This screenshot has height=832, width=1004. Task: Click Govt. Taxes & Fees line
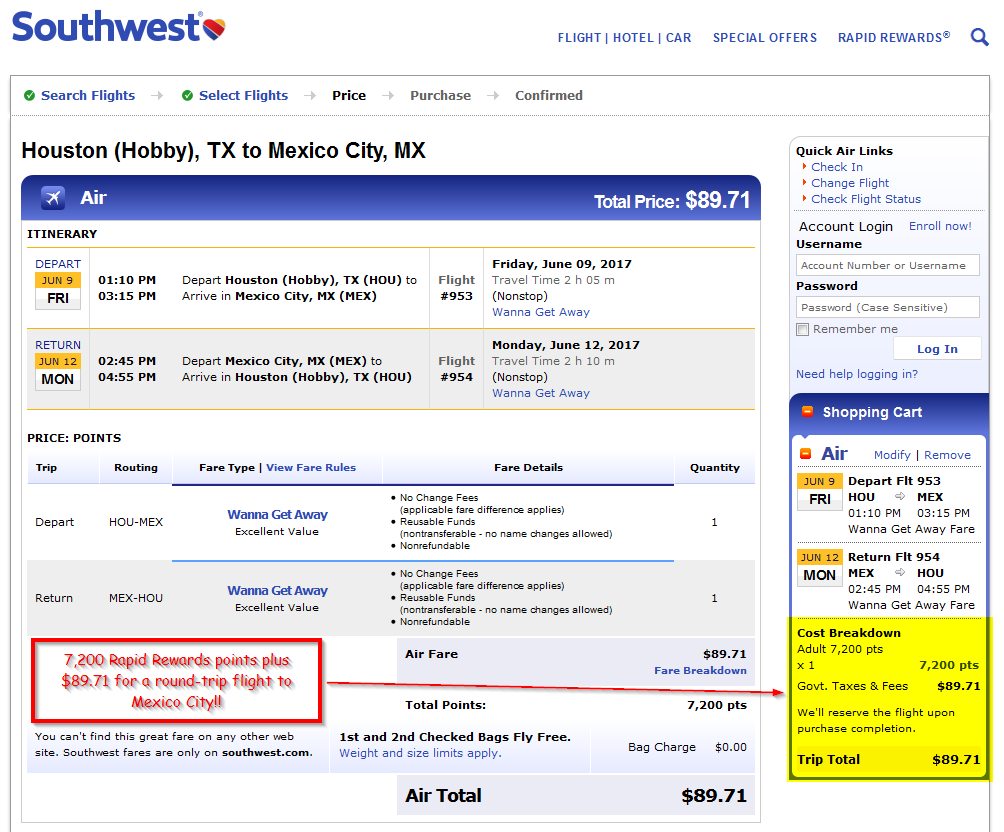click(x=889, y=687)
